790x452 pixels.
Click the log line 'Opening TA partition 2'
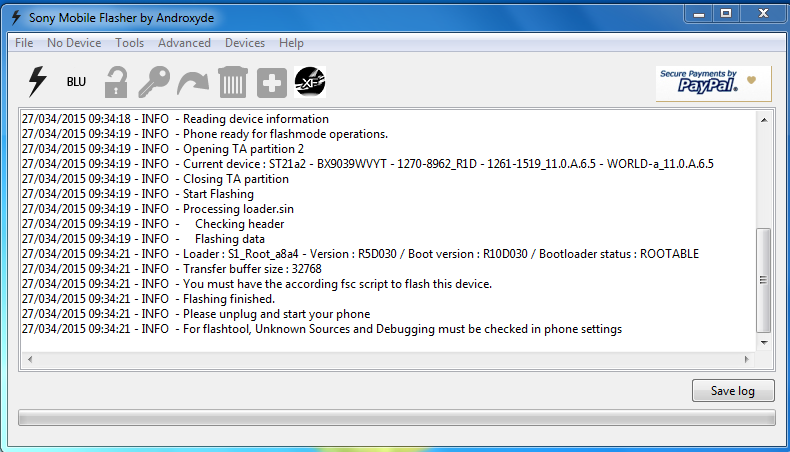[163, 149]
